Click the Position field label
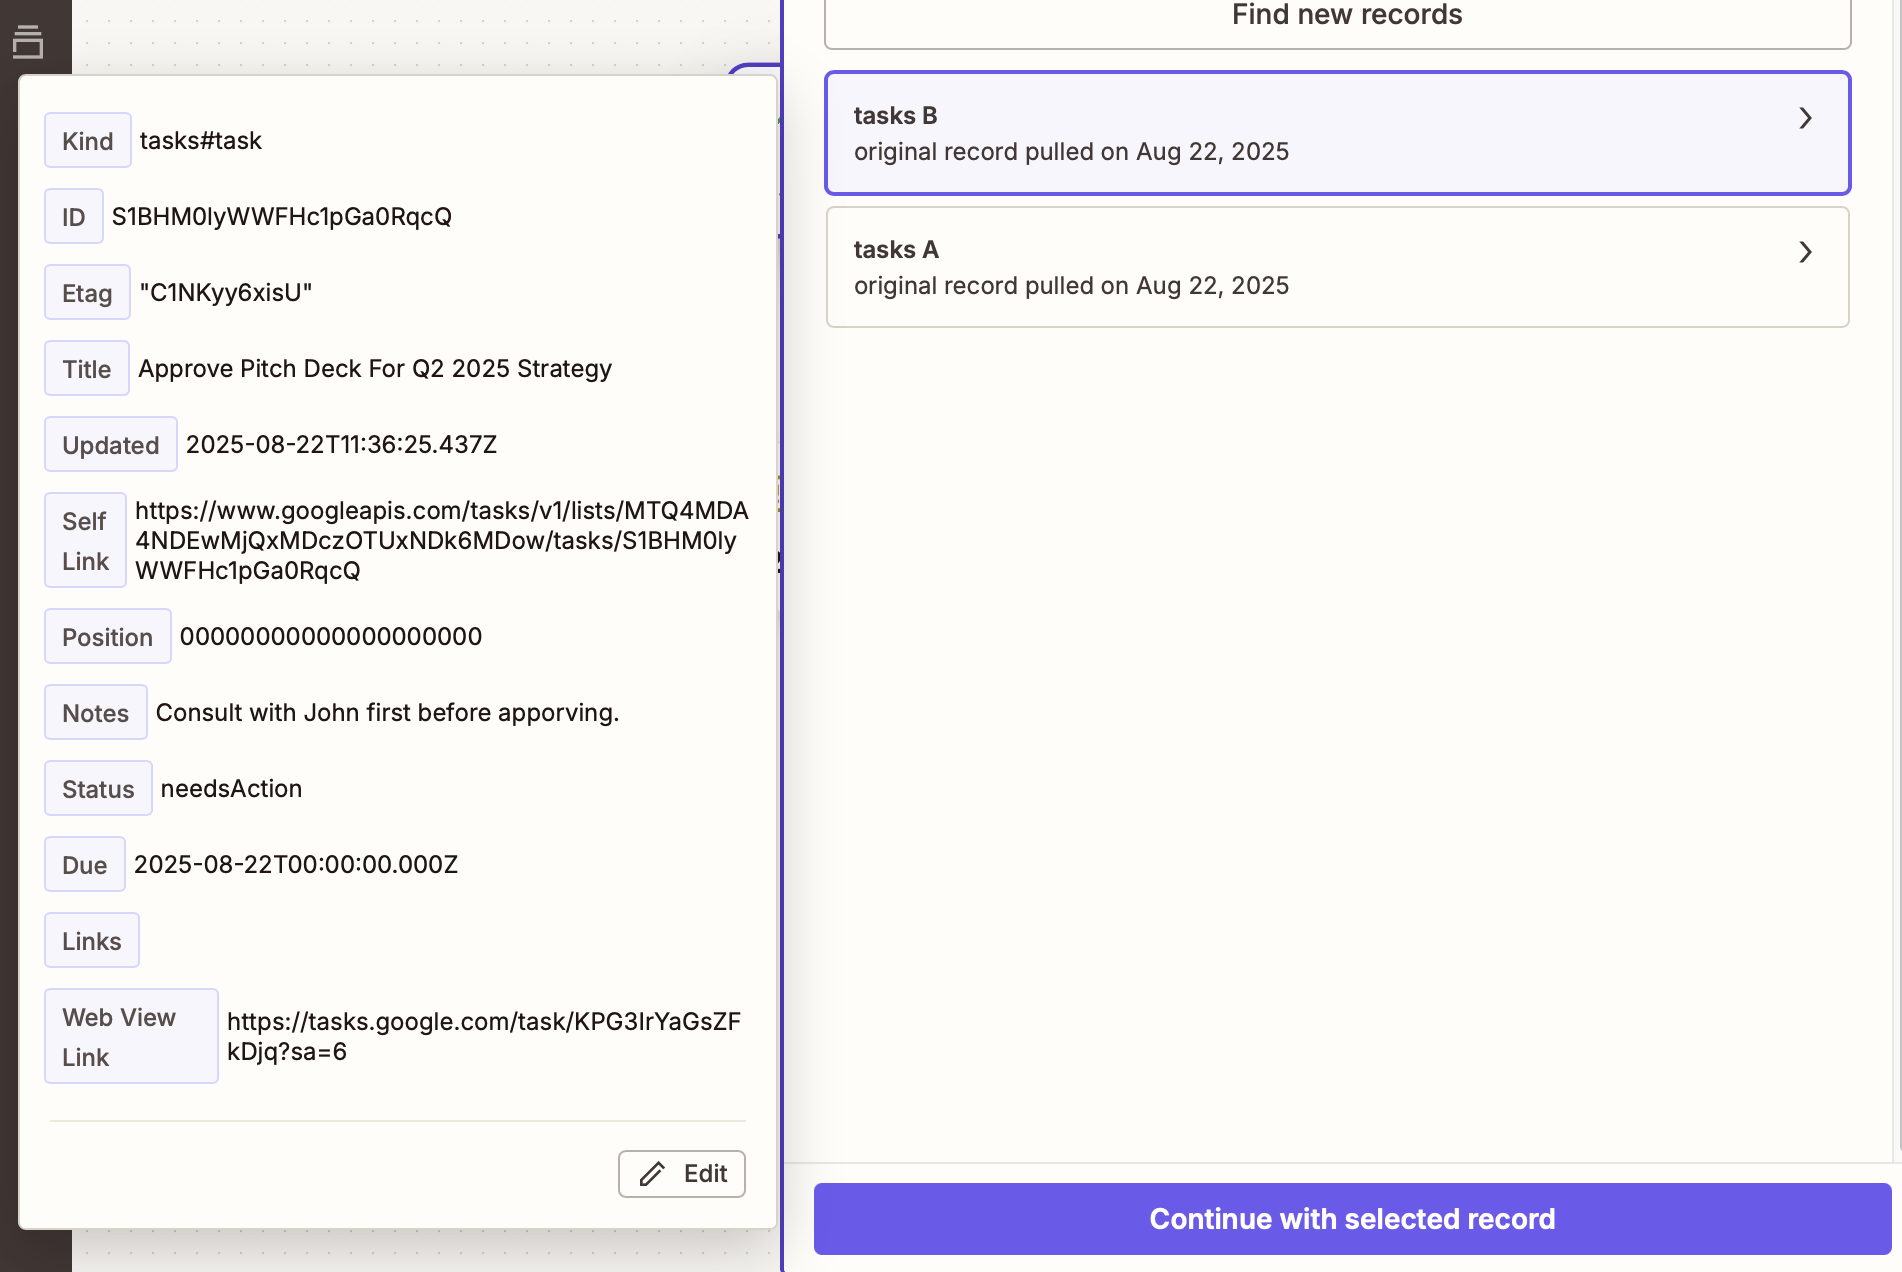This screenshot has height=1272, width=1902. 108,637
